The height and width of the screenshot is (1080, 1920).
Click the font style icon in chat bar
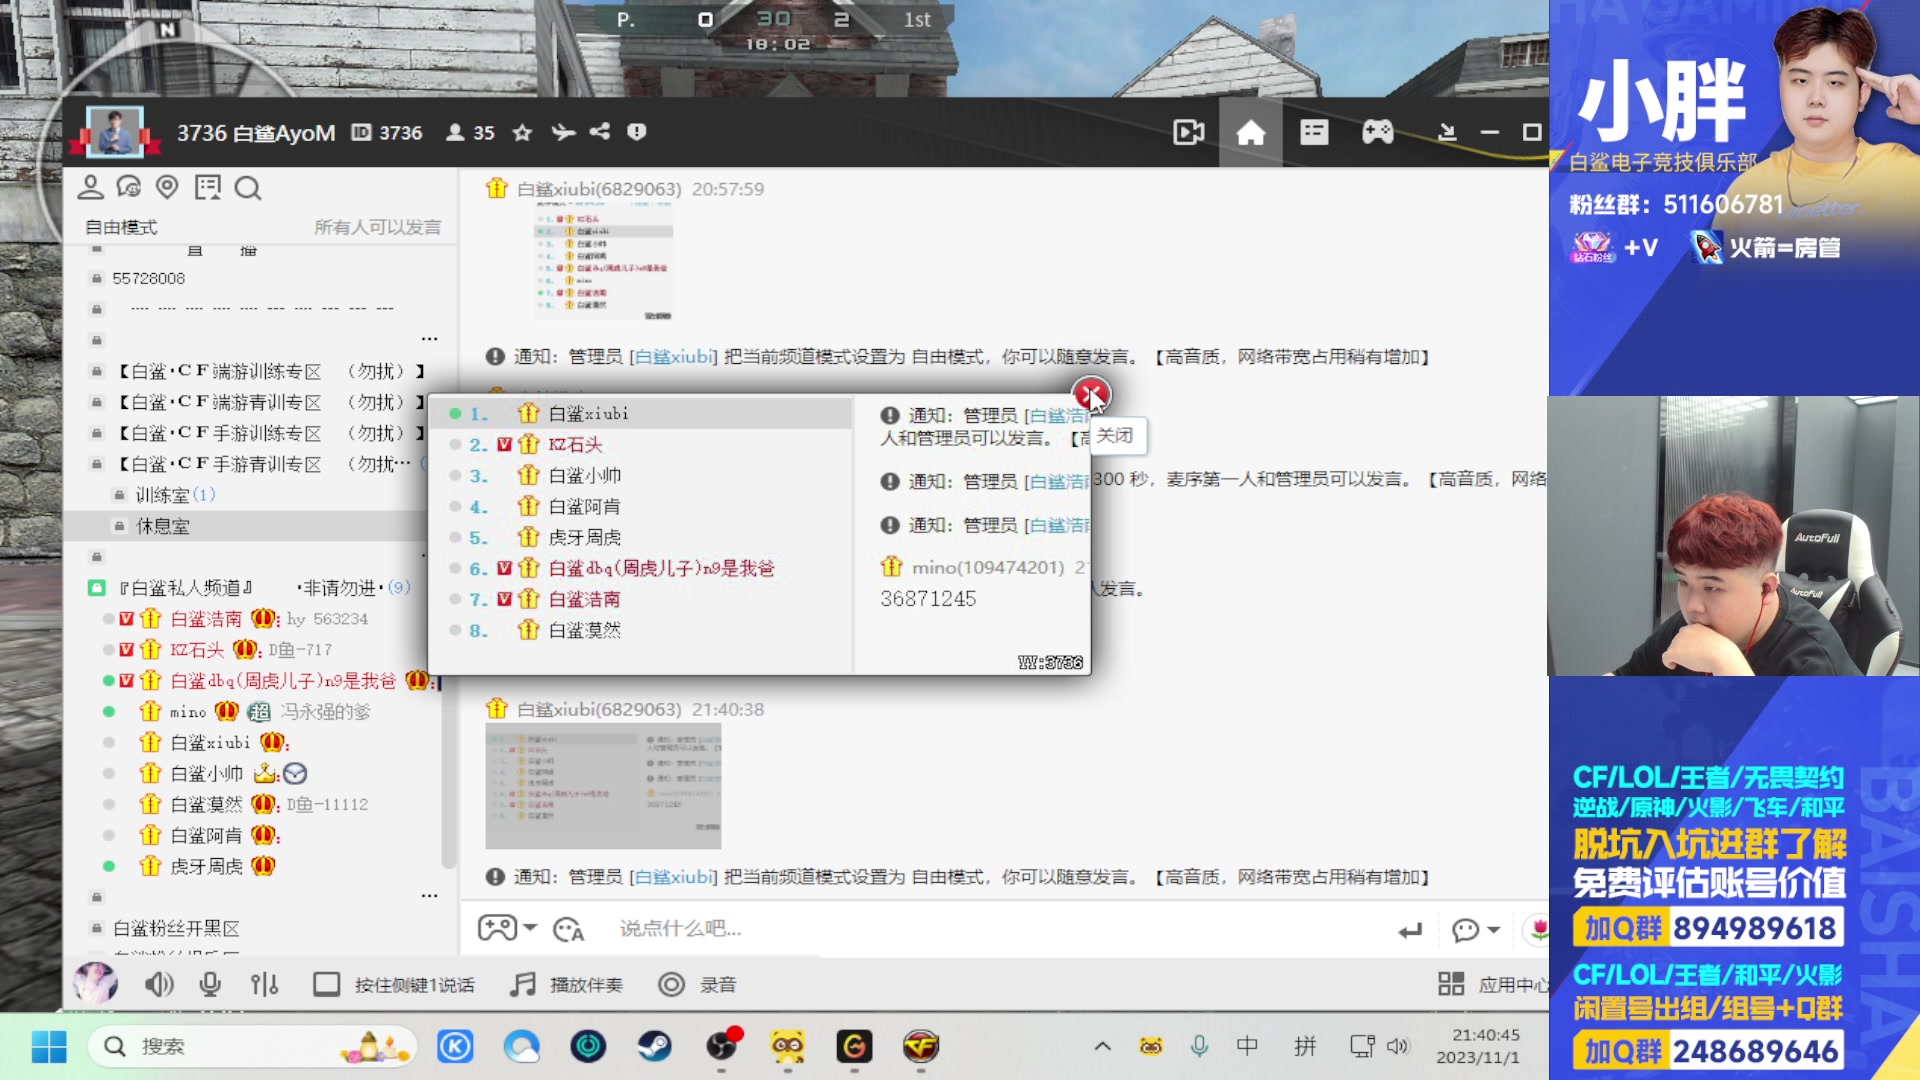pos(568,929)
